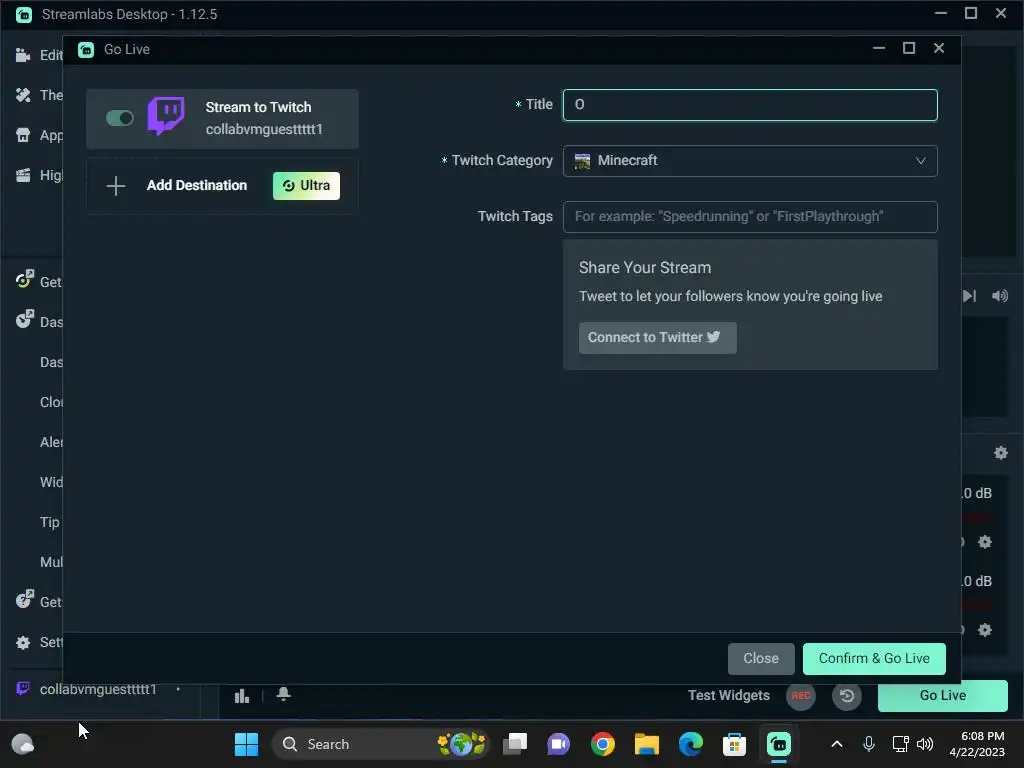Open the Settings gear in sidebar
This screenshot has height=768, width=1024.
click(x=23, y=643)
